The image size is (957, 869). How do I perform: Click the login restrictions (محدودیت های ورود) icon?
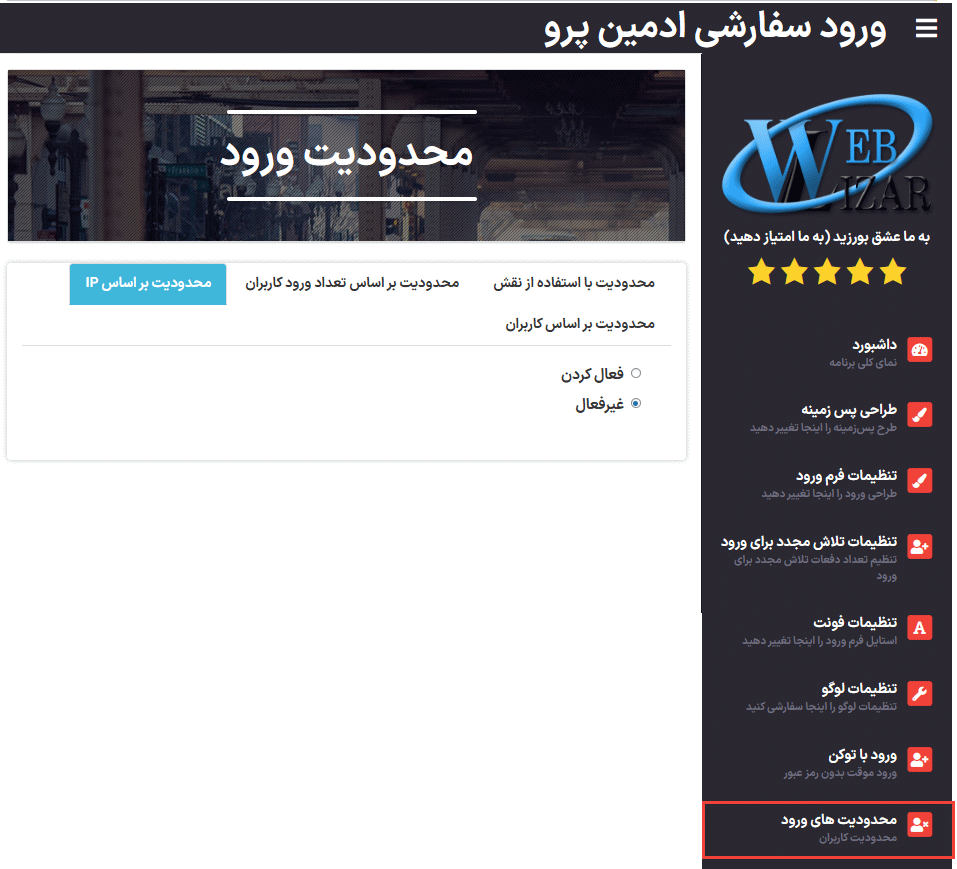pyautogui.click(x=919, y=826)
